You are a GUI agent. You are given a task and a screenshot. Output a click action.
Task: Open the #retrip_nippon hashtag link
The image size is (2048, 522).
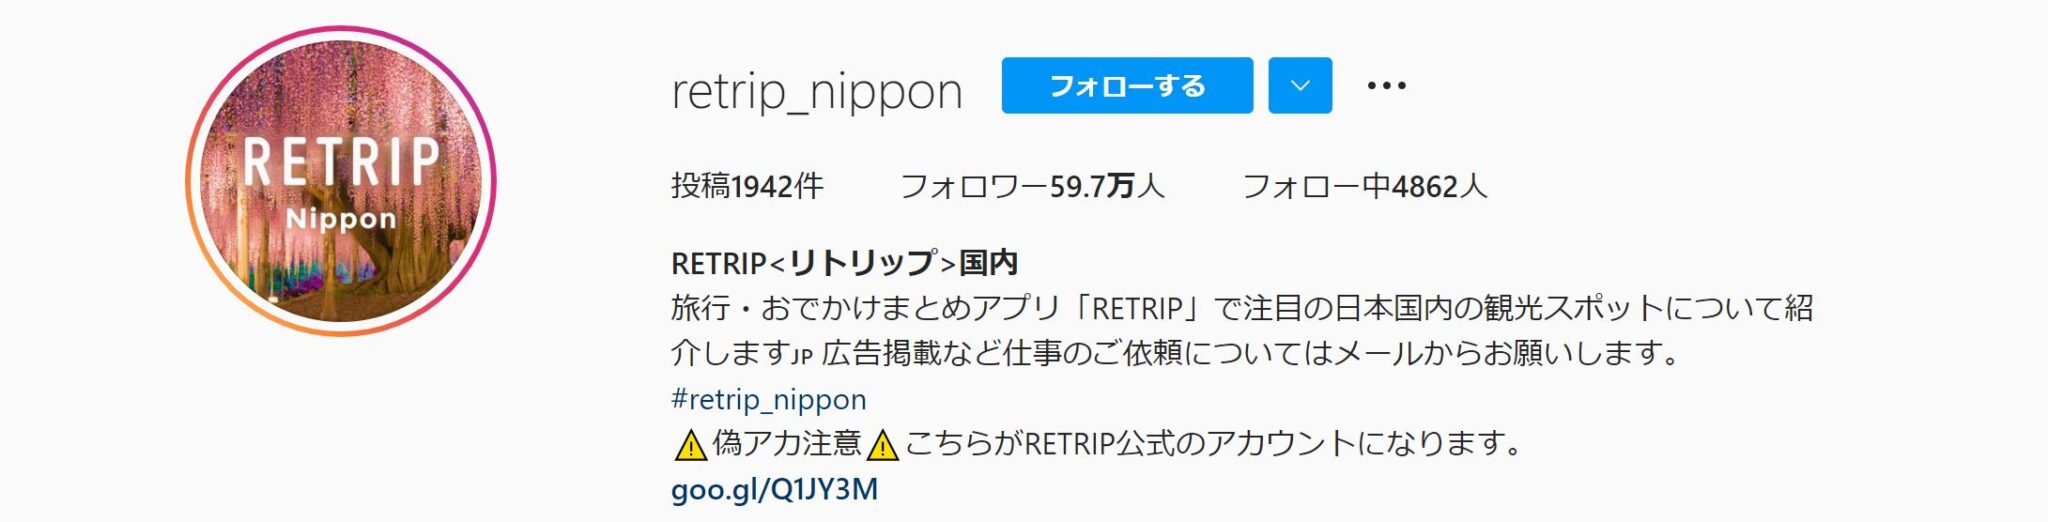click(x=768, y=399)
